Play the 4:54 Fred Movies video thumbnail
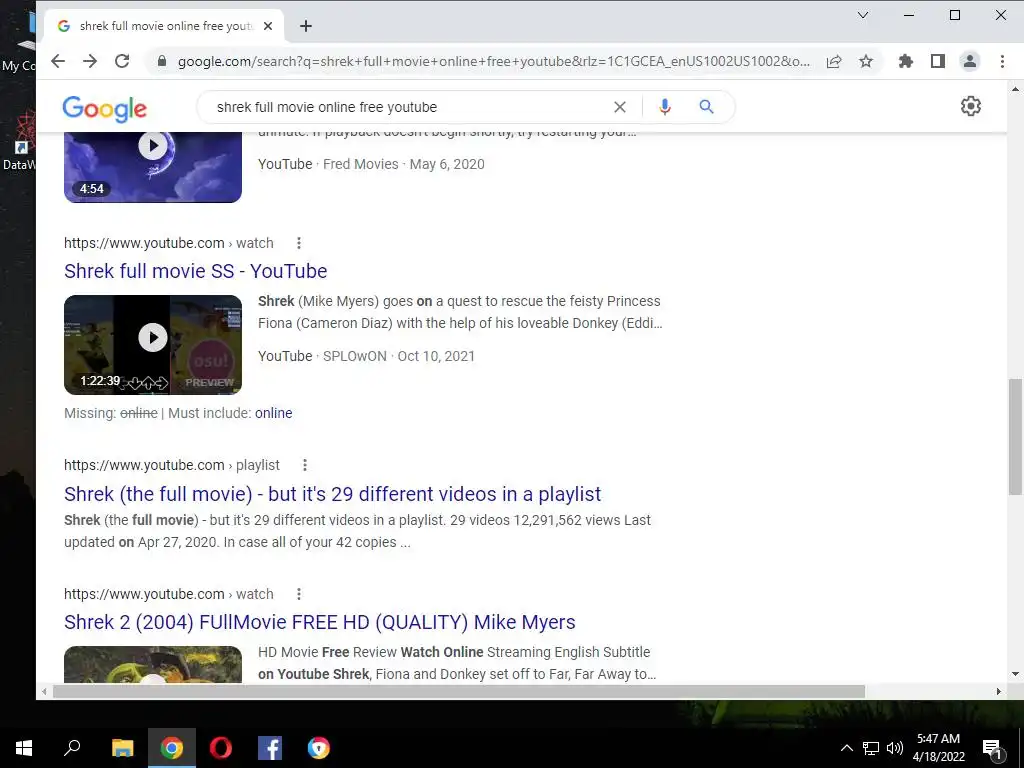 point(153,167)
